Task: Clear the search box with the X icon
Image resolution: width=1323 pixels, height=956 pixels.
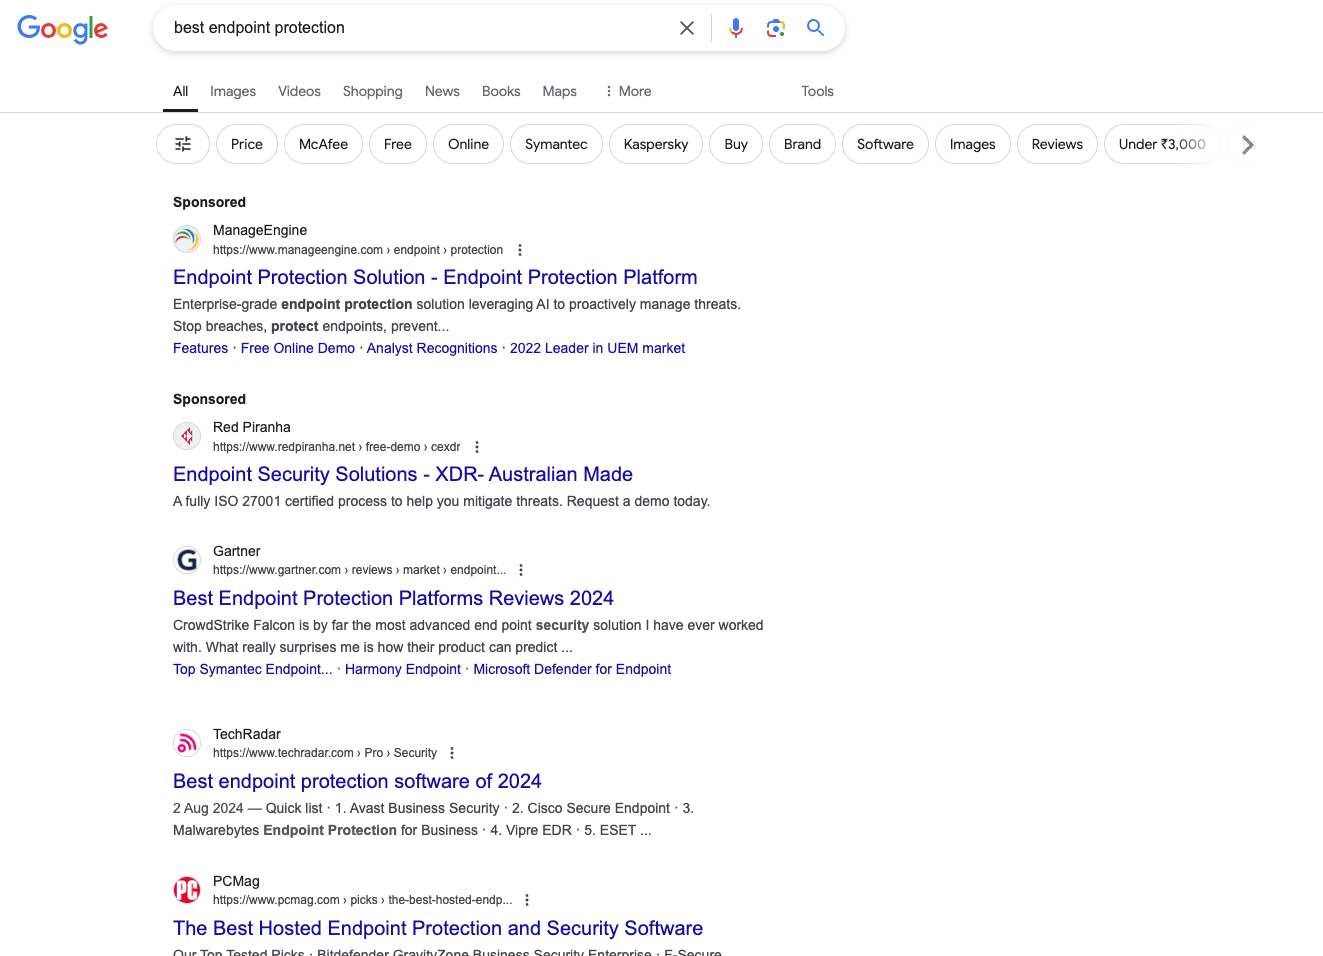Action: (686, 28)
